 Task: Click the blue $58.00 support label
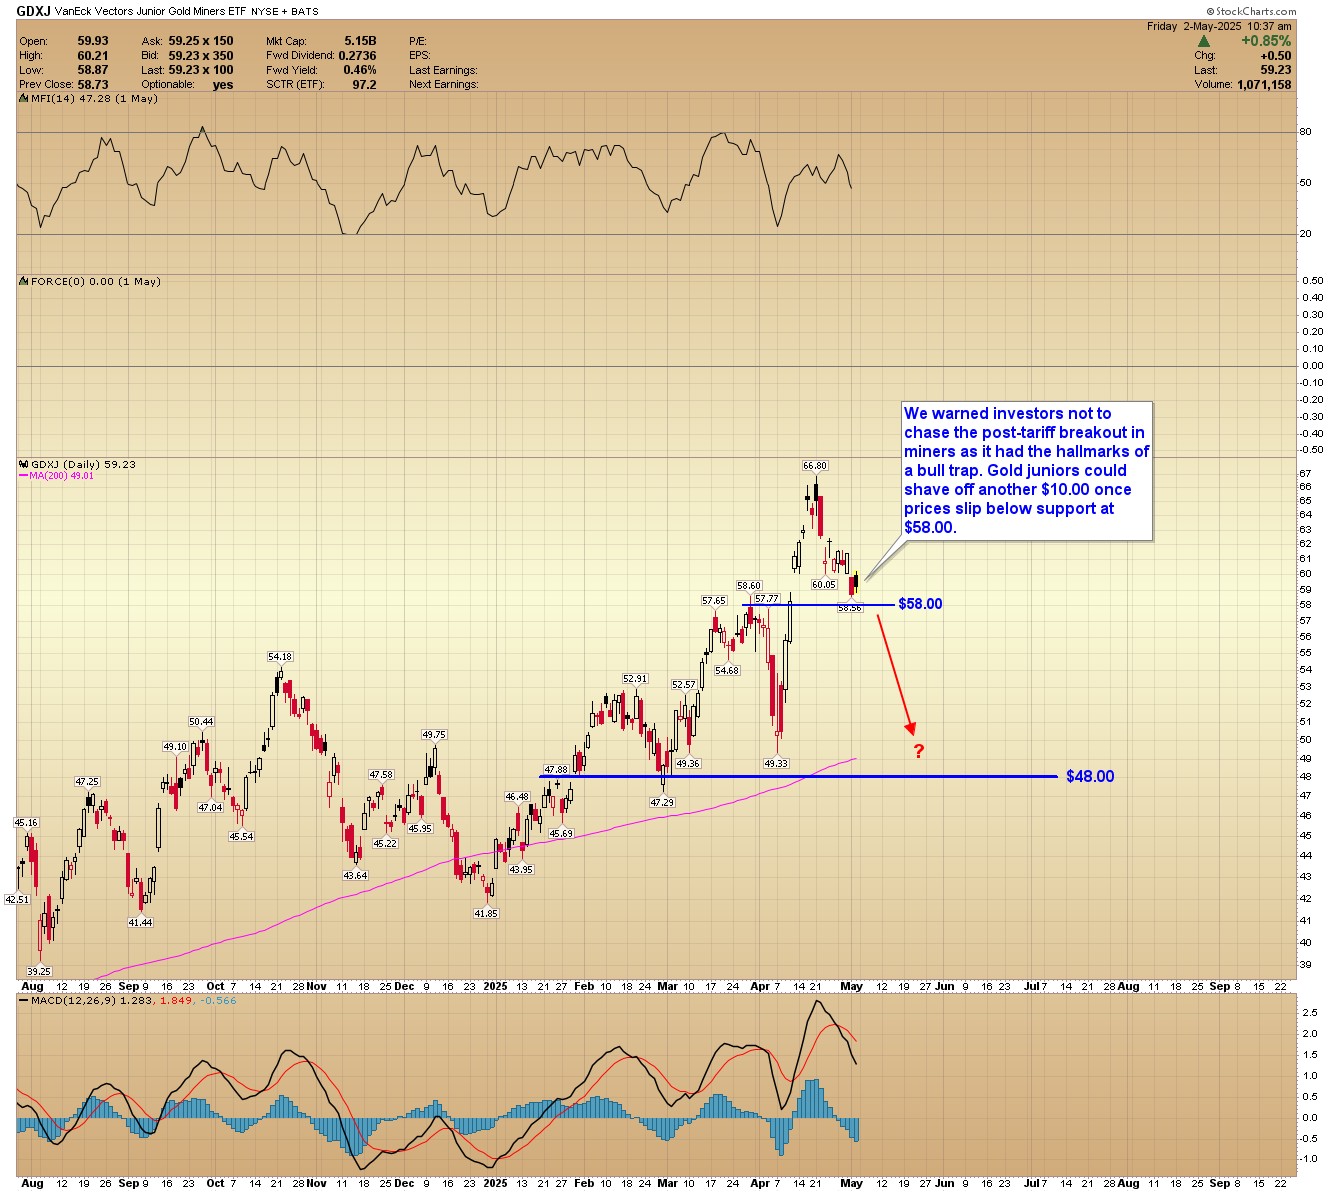click(x=920, y=604)
